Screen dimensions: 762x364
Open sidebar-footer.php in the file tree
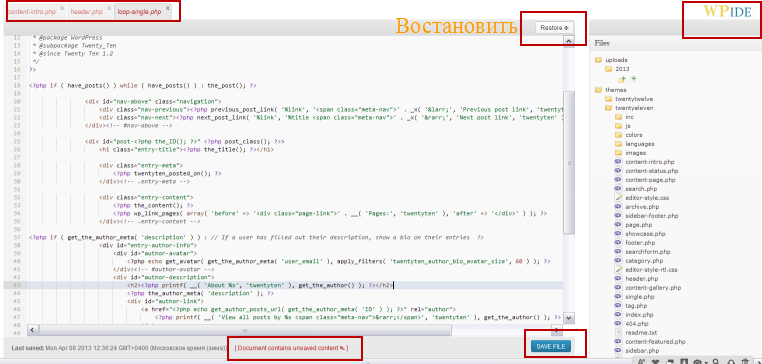[x=651, y=216]
